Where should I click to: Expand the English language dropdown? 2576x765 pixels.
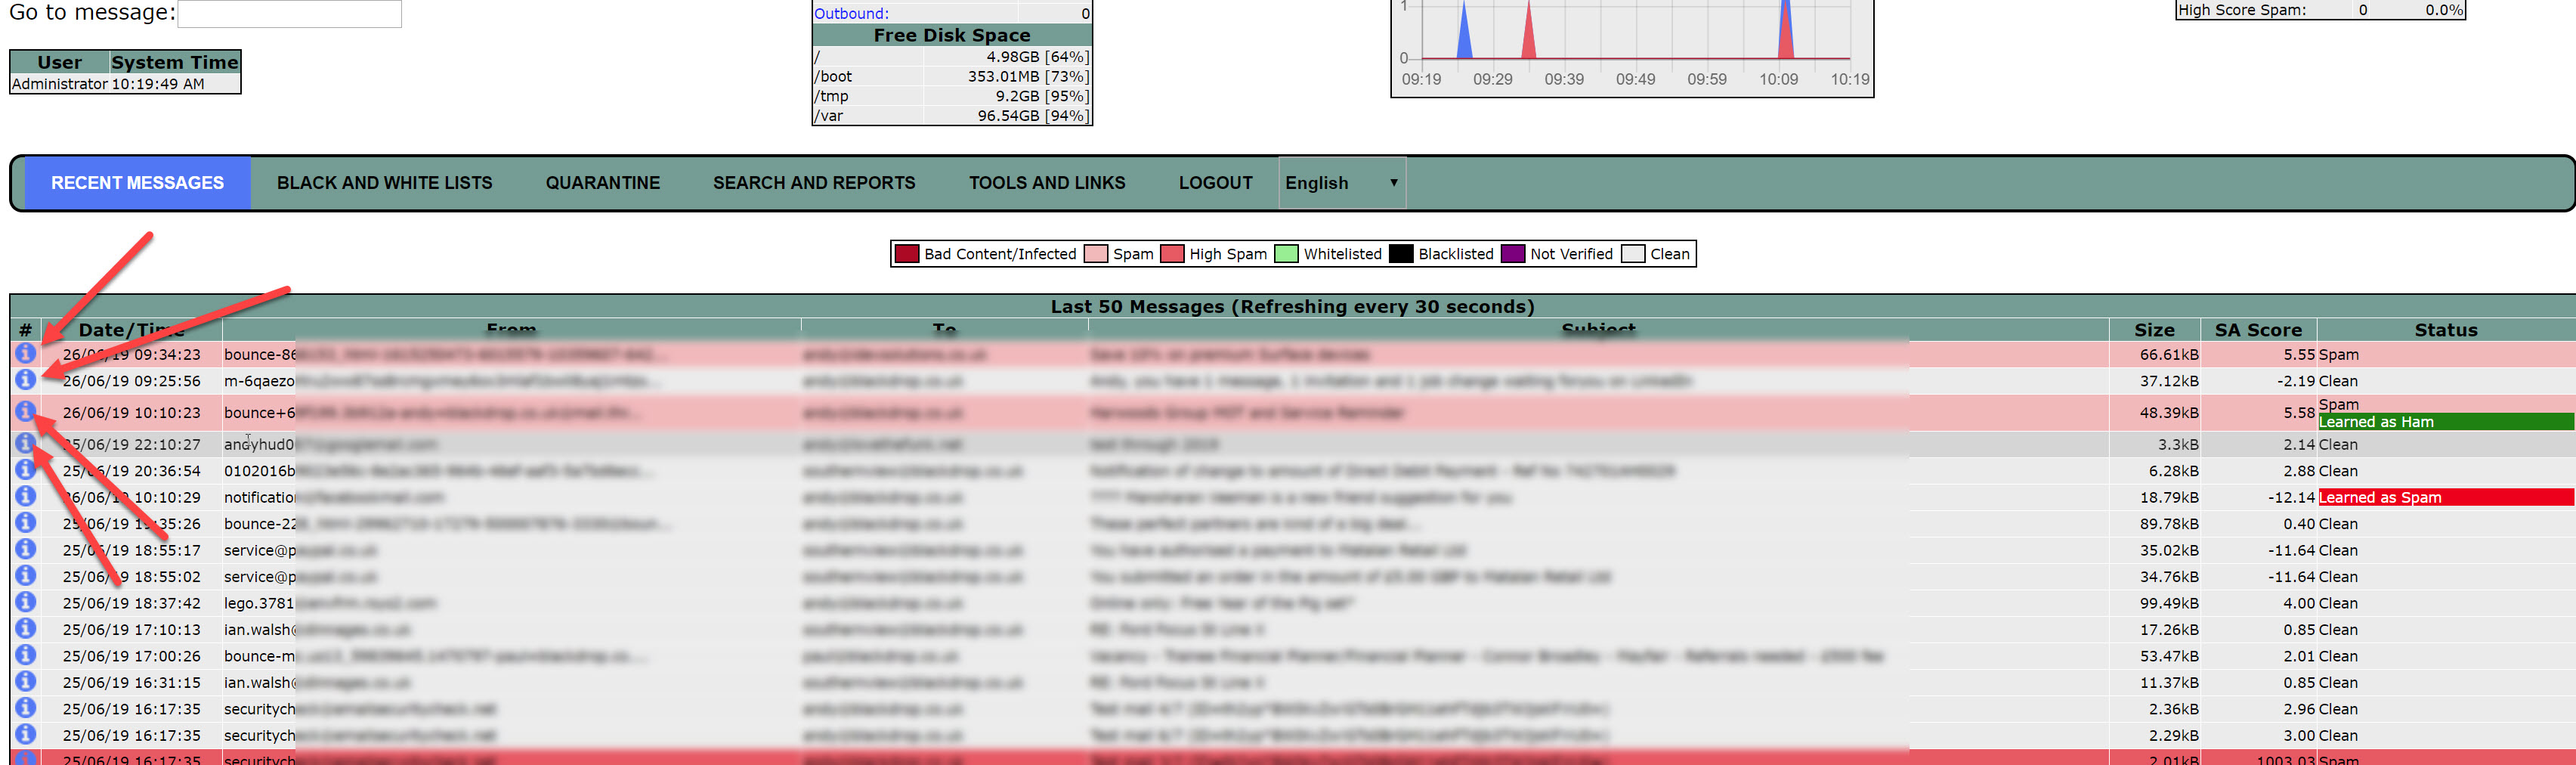point(1341,183)
